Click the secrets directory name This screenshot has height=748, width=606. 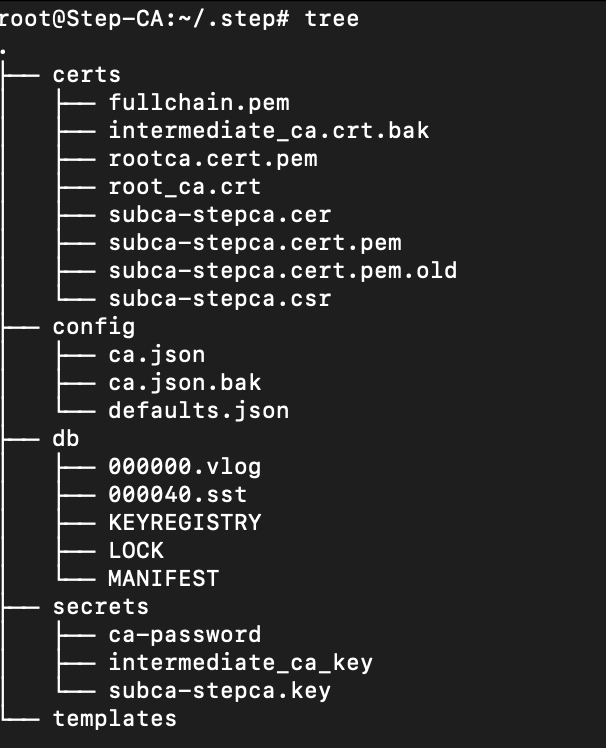[100, 606]
